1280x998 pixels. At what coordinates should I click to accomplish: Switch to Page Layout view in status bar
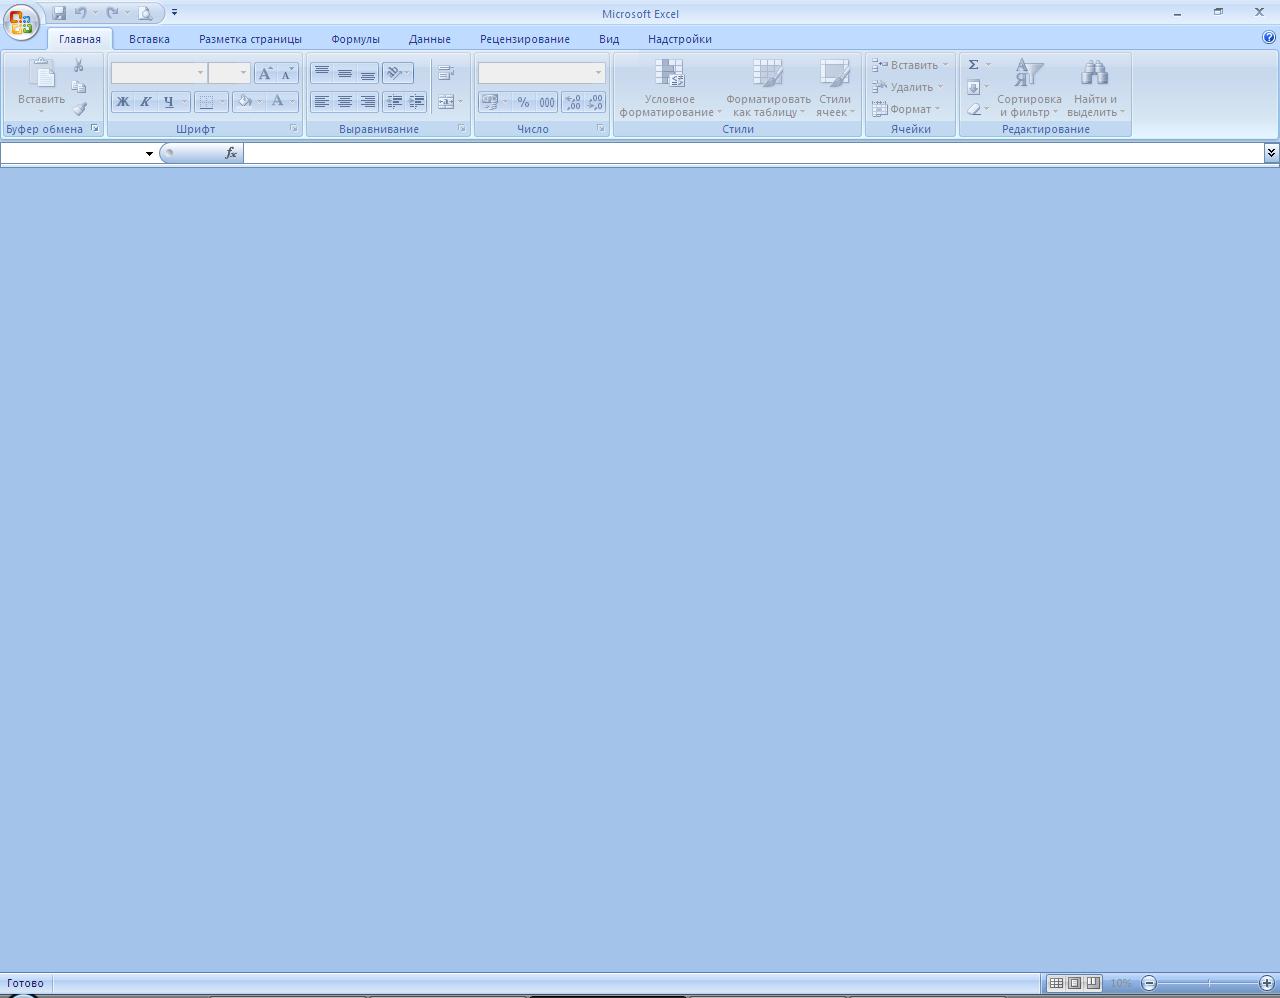click(x=1074, y=983)
